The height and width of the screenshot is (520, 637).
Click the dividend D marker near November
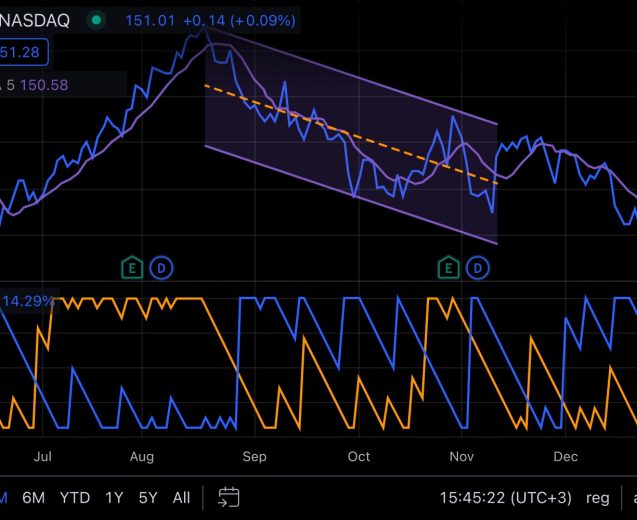[478, 268]
